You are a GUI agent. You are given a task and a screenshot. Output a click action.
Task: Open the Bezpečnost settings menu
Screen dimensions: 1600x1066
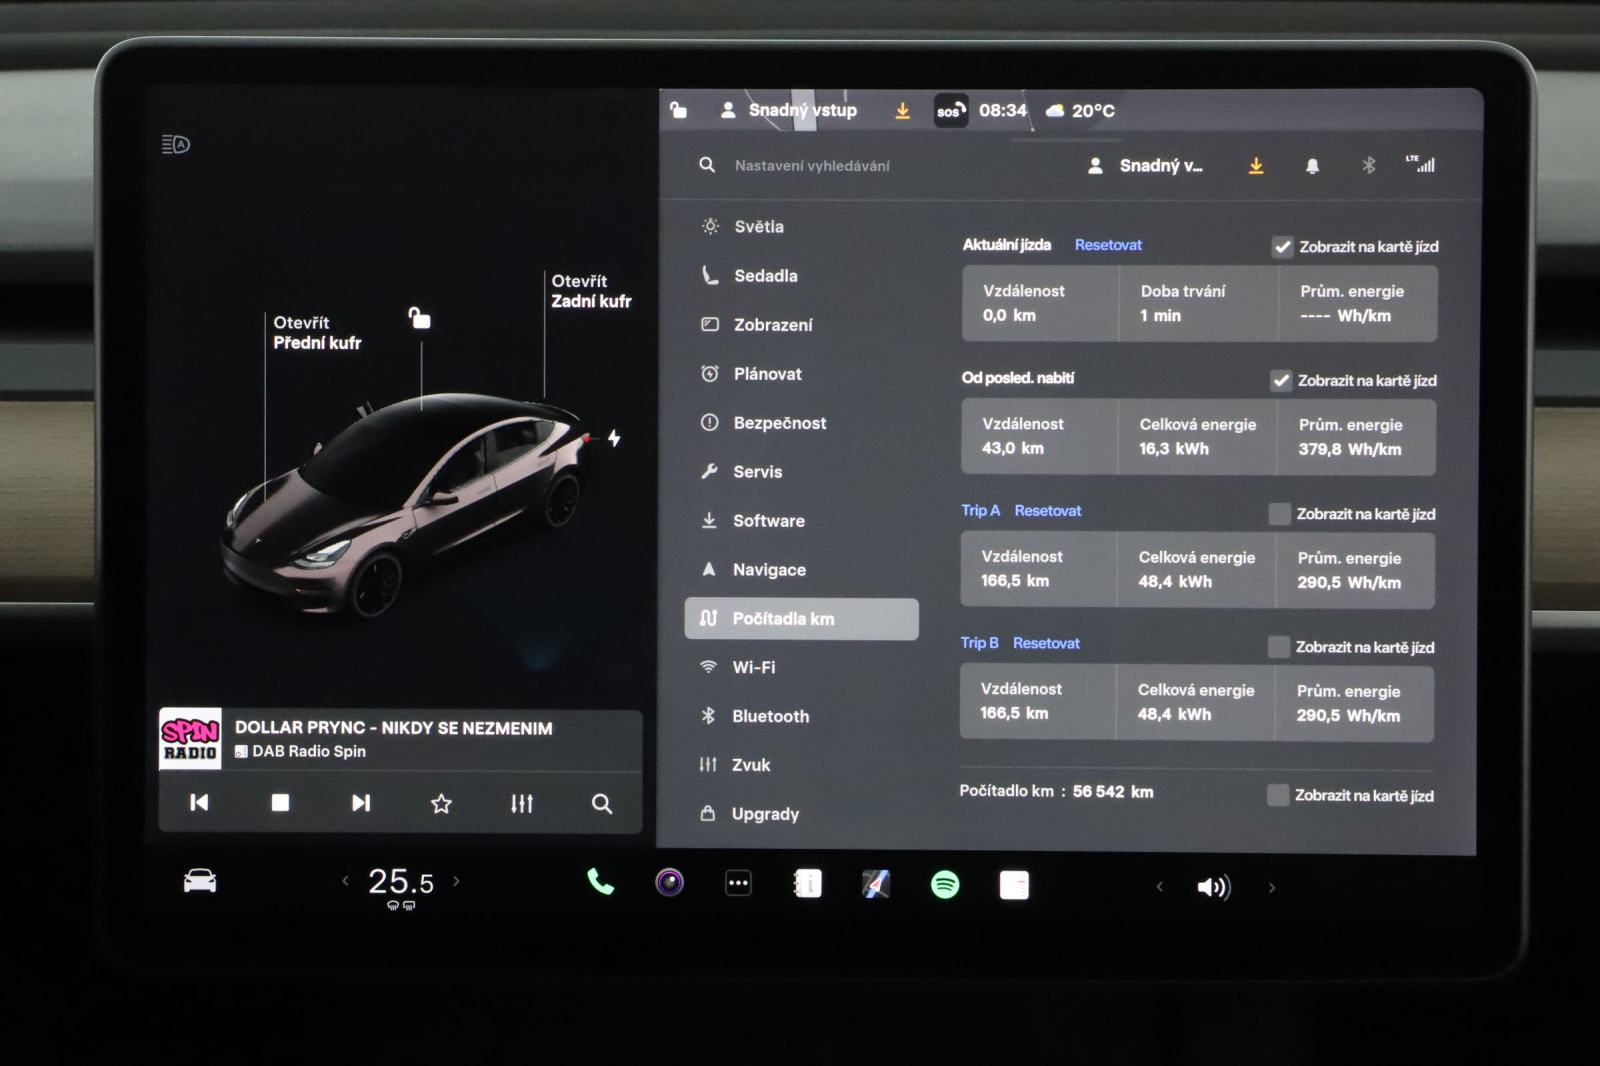(x=779, y=423)
